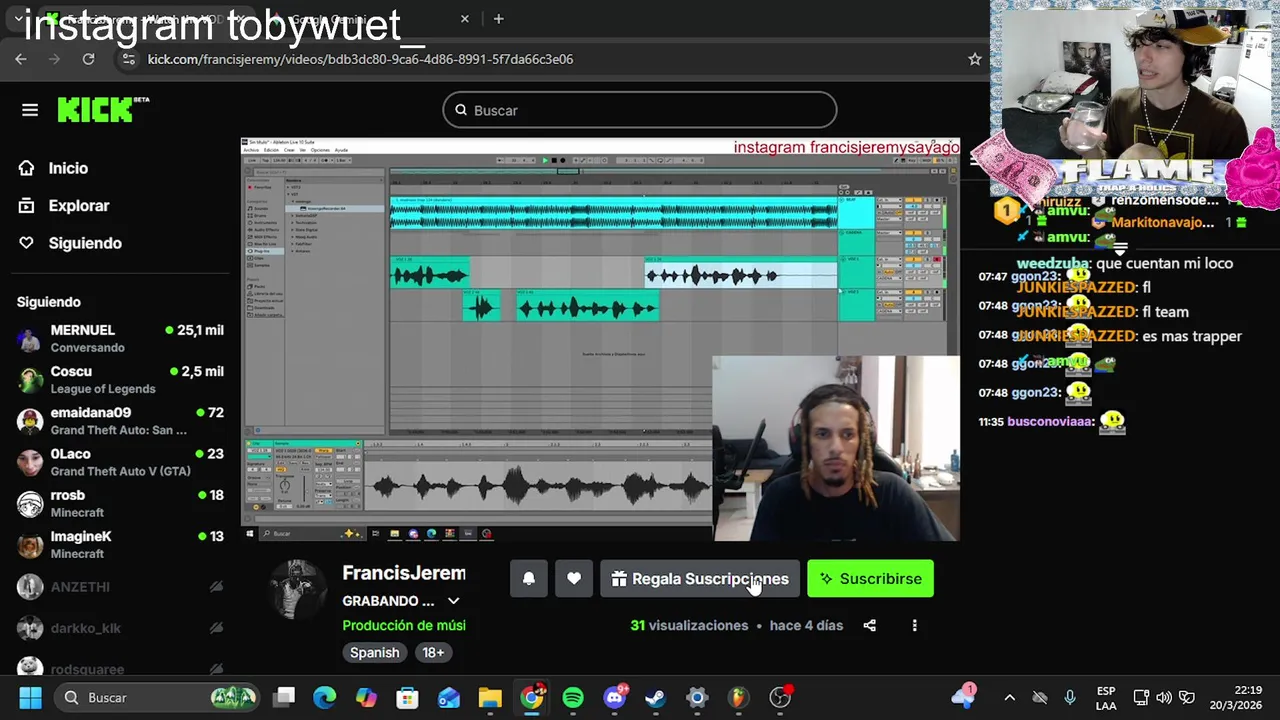Image resolution: width=1280 pixels, height=720 pixels.
Task: Bookmark this page with the star icon
Action: [x=975, y=59]
